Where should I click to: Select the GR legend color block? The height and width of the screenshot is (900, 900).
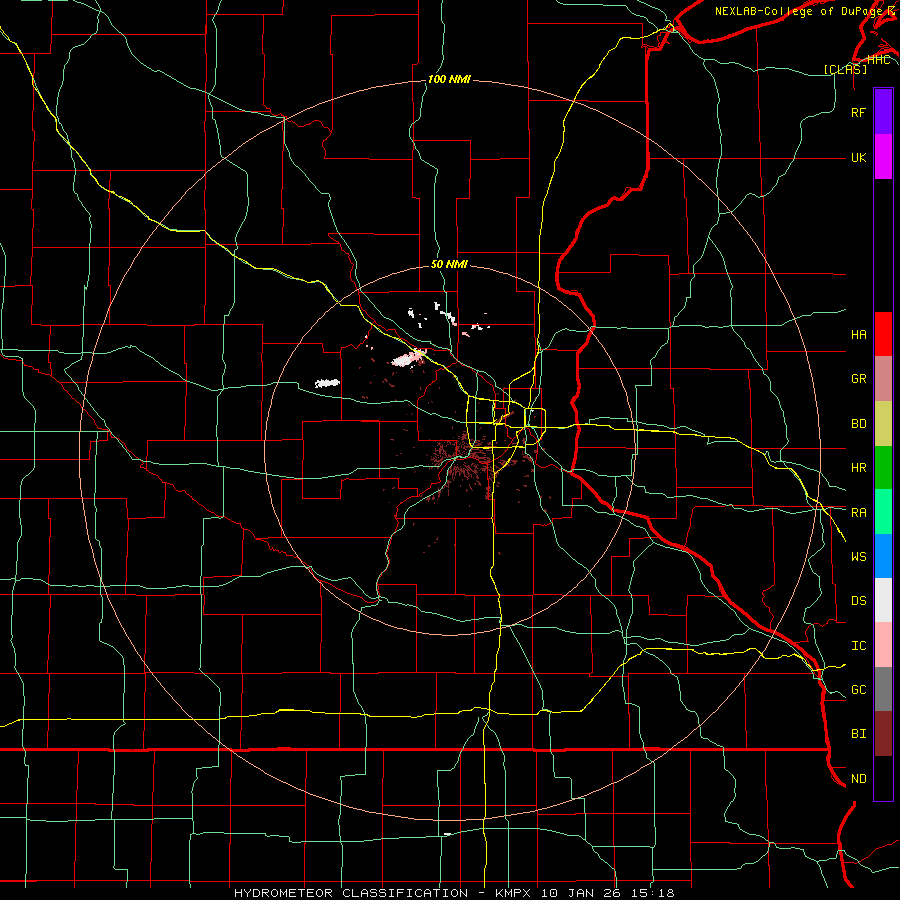click(x=883, y=379)
